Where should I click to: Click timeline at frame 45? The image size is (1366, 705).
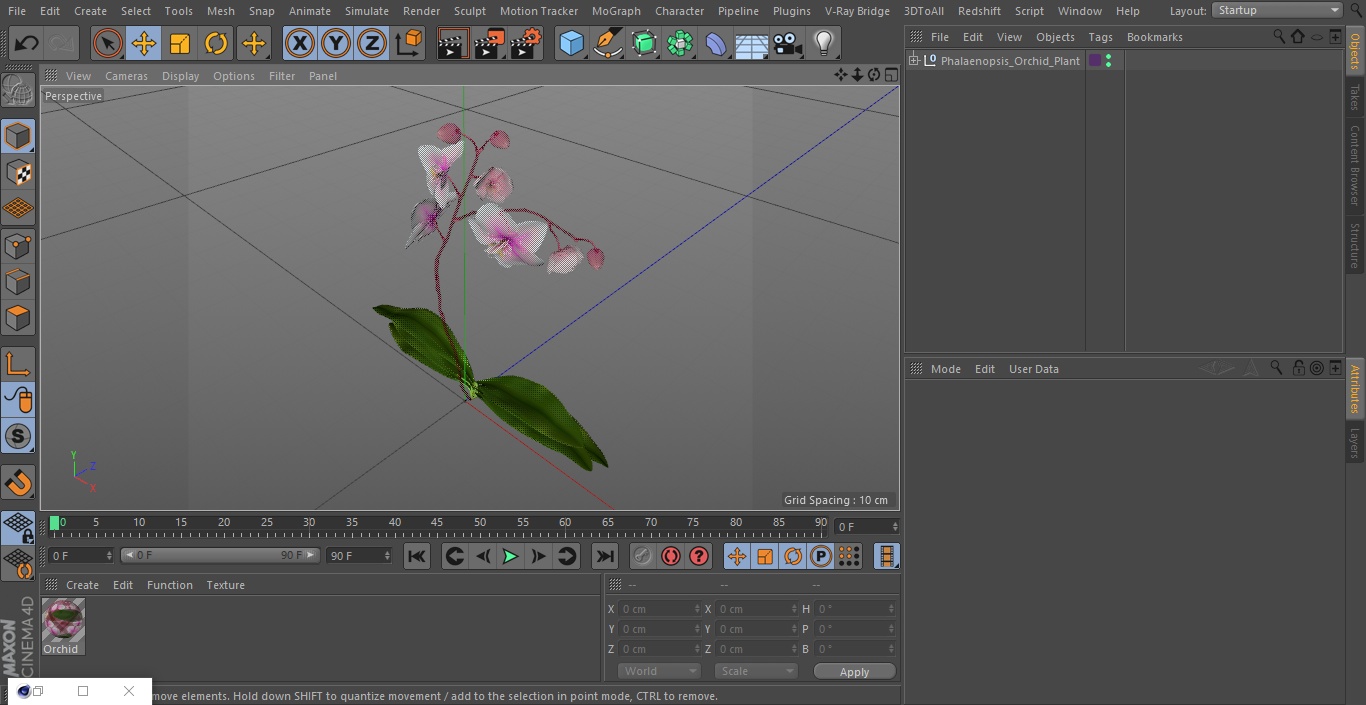[x=437, y=523]
